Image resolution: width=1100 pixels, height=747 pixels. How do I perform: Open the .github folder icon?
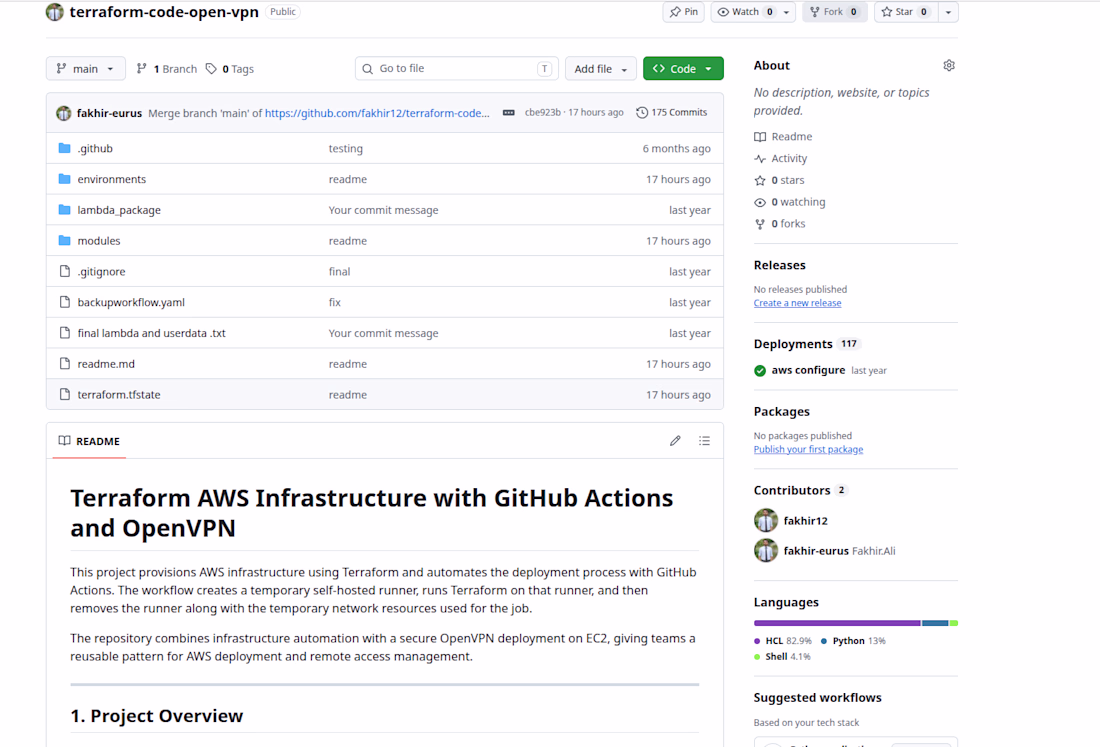(65, 148)
